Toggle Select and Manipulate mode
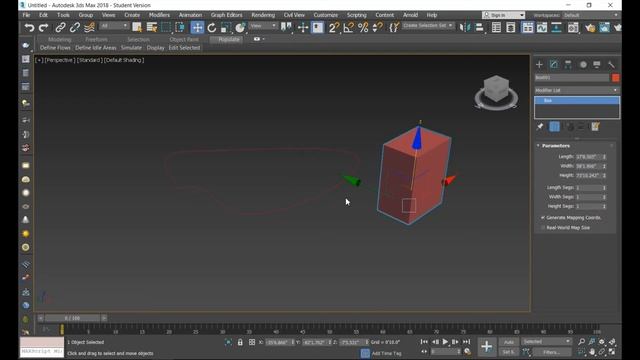Screen dimensions: 640x360 pyautogui.click(x=303, y=27)
